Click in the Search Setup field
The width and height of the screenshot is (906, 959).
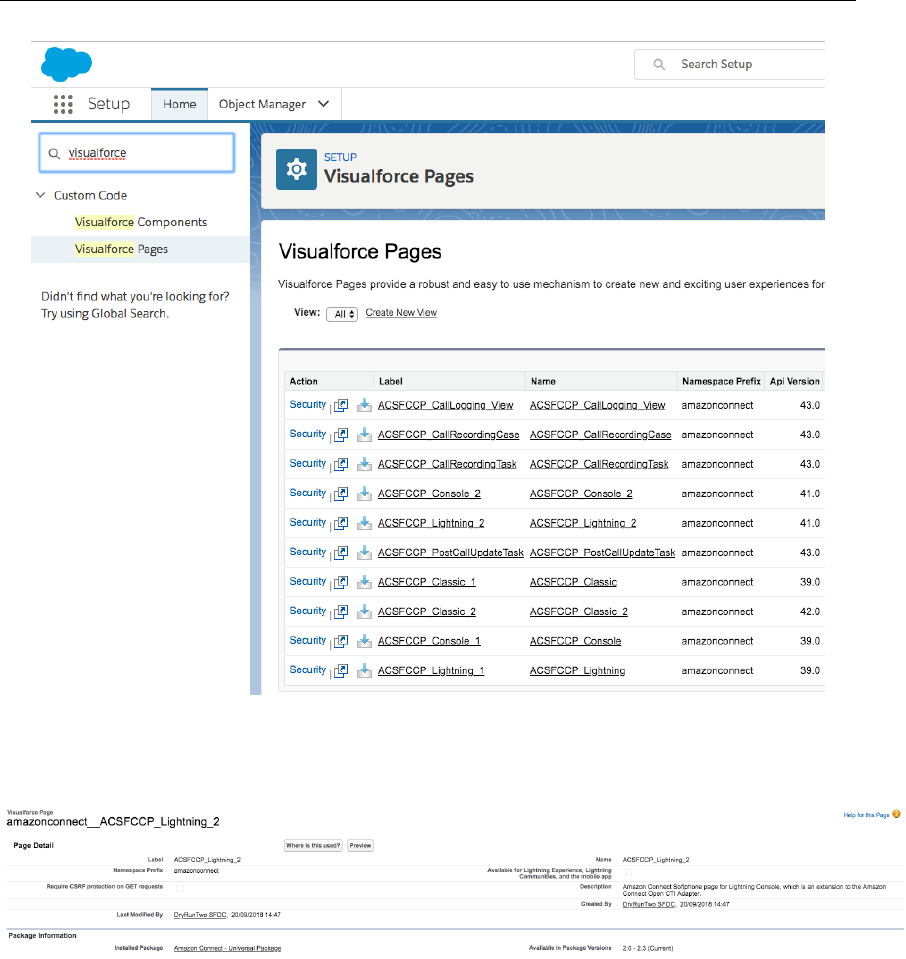(x=730, y=64)
